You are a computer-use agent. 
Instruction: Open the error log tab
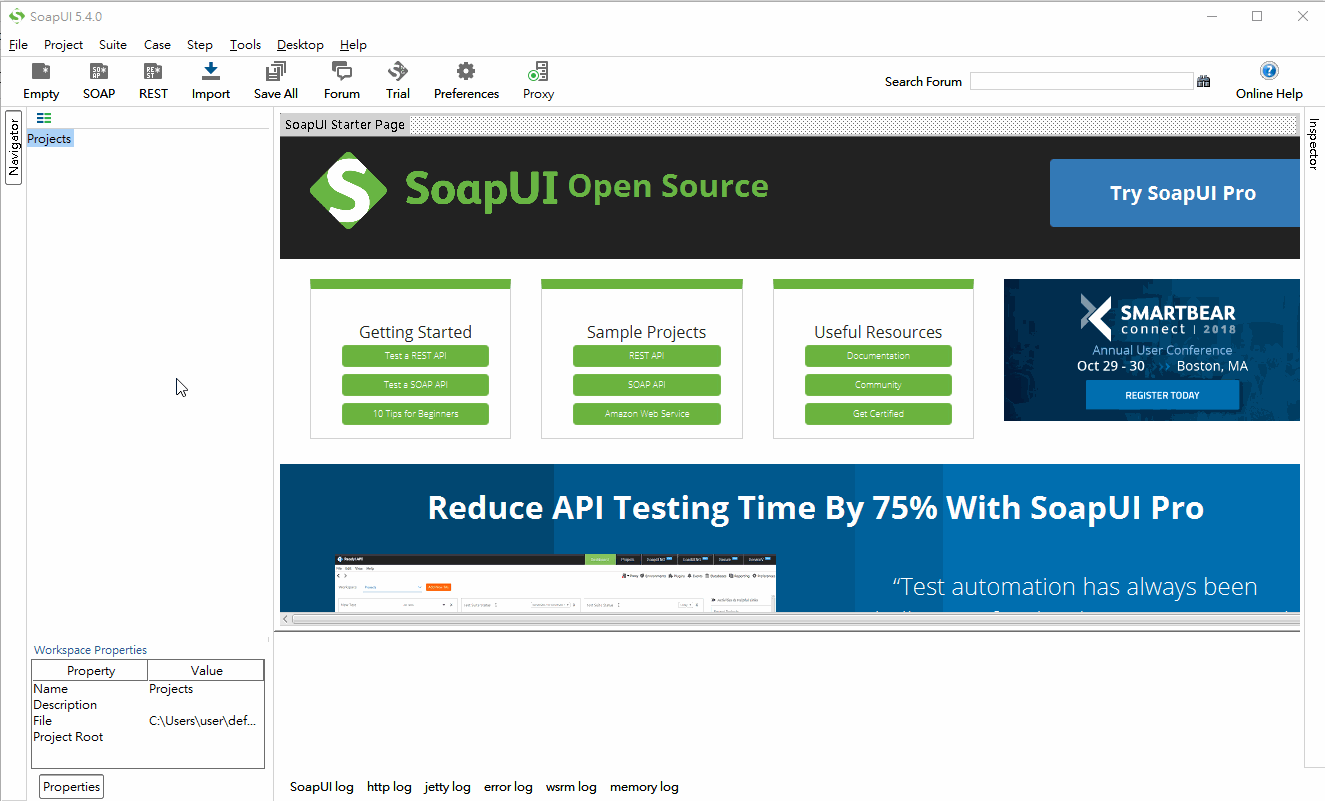508,787
